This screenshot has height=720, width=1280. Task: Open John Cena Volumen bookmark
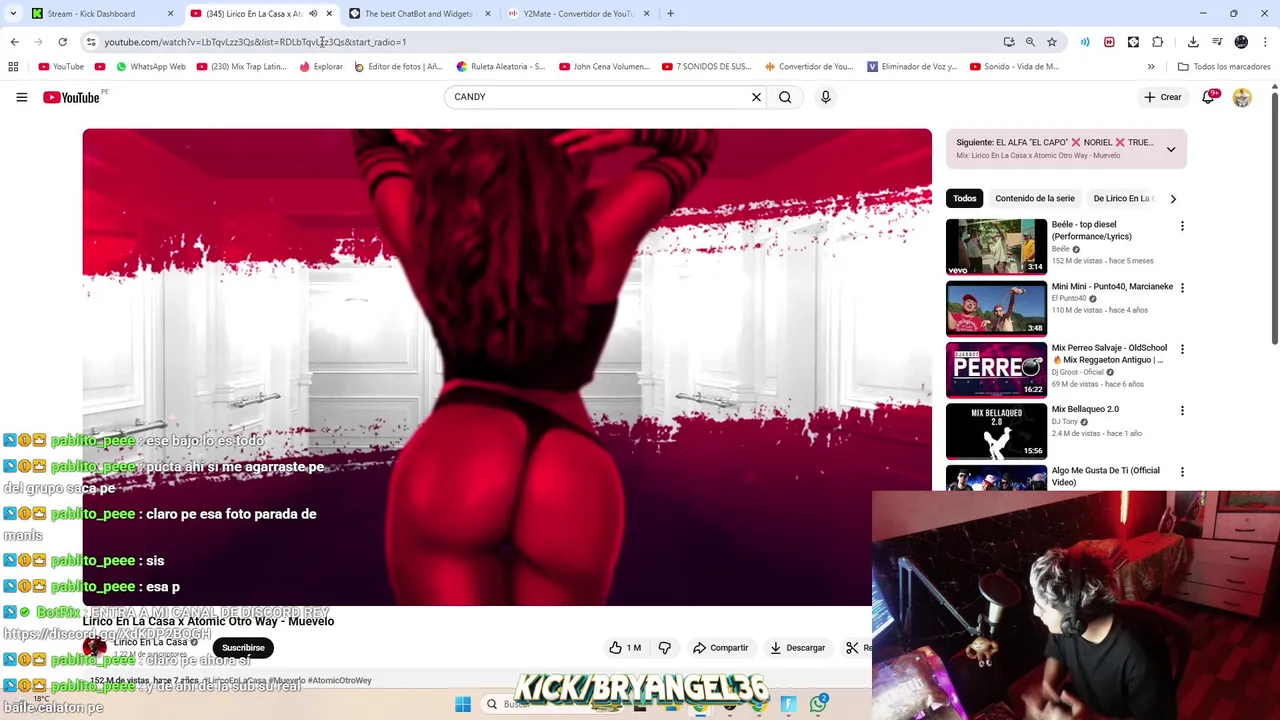pos(604,67)
